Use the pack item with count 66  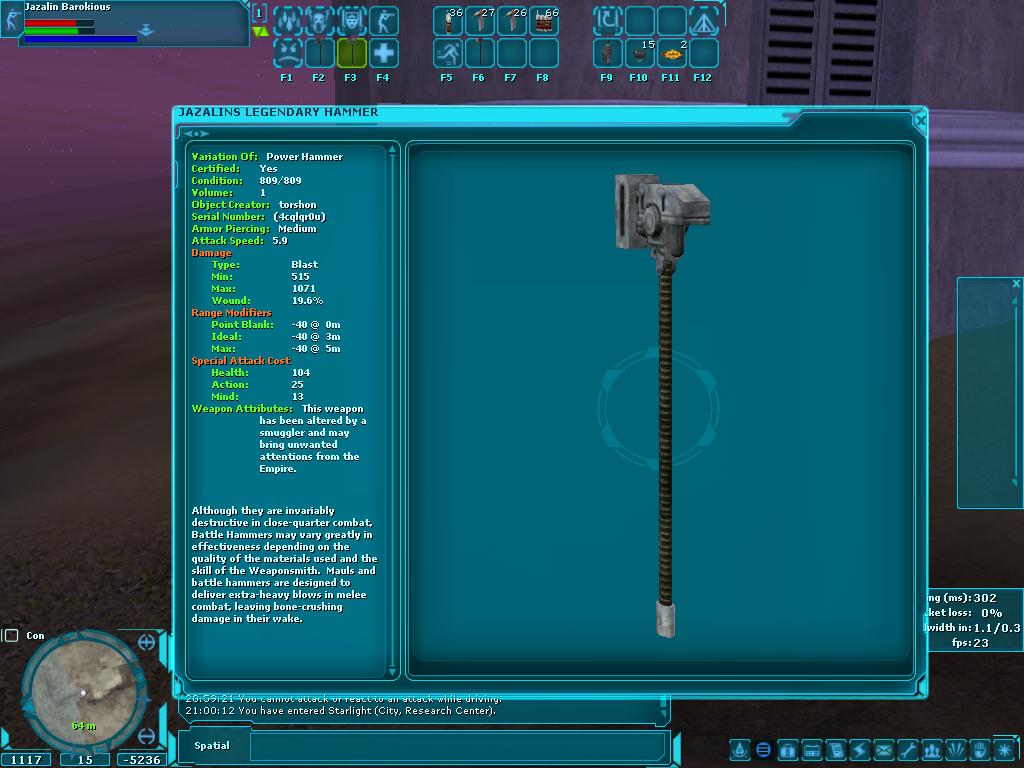(x=544, y=21)
